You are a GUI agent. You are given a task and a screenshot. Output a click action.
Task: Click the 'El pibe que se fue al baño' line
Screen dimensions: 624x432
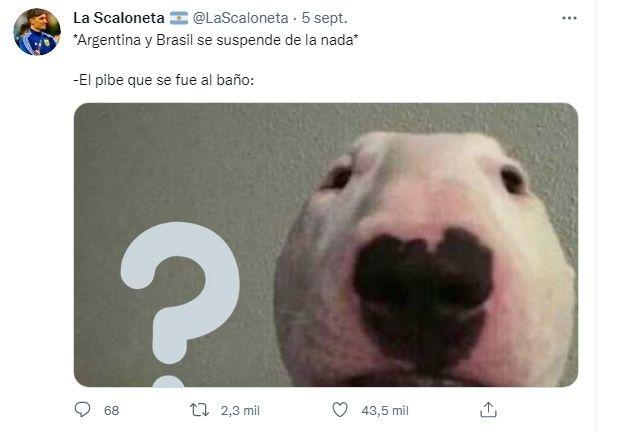click(x=164, y=80)
